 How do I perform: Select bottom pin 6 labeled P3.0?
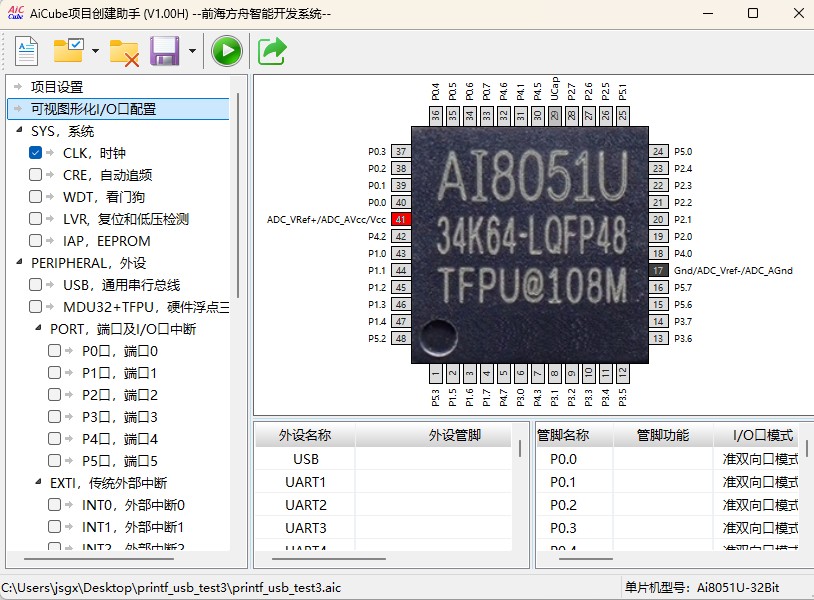coord(520,373)
